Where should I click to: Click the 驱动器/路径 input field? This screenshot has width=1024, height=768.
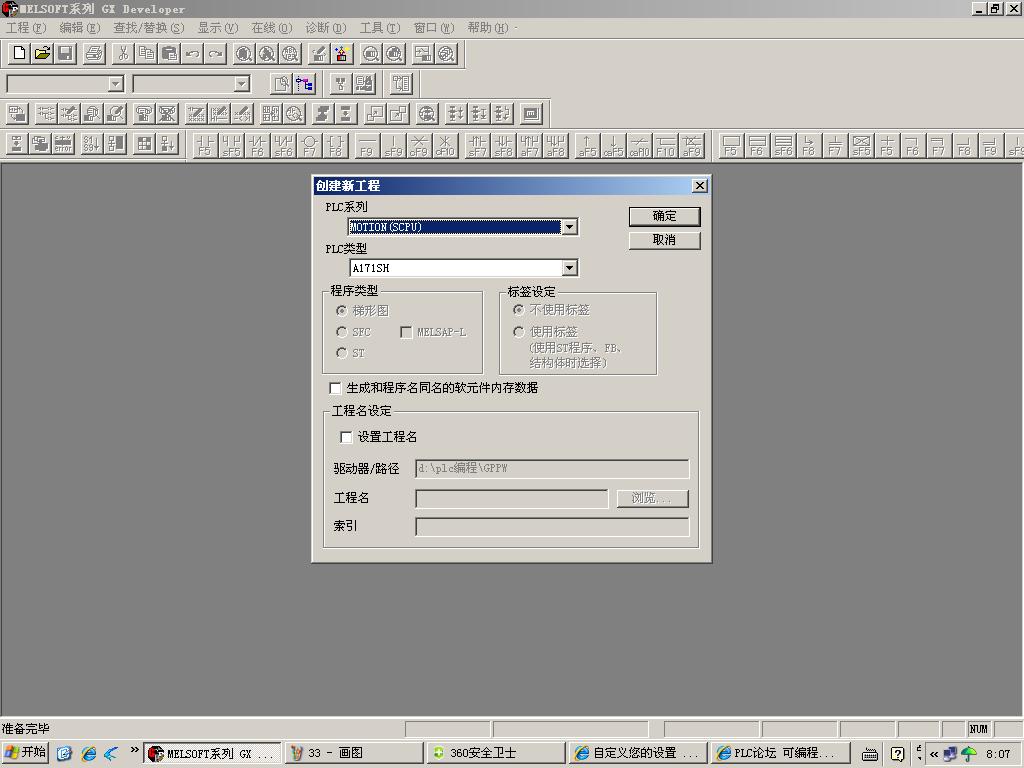[552, 468]
